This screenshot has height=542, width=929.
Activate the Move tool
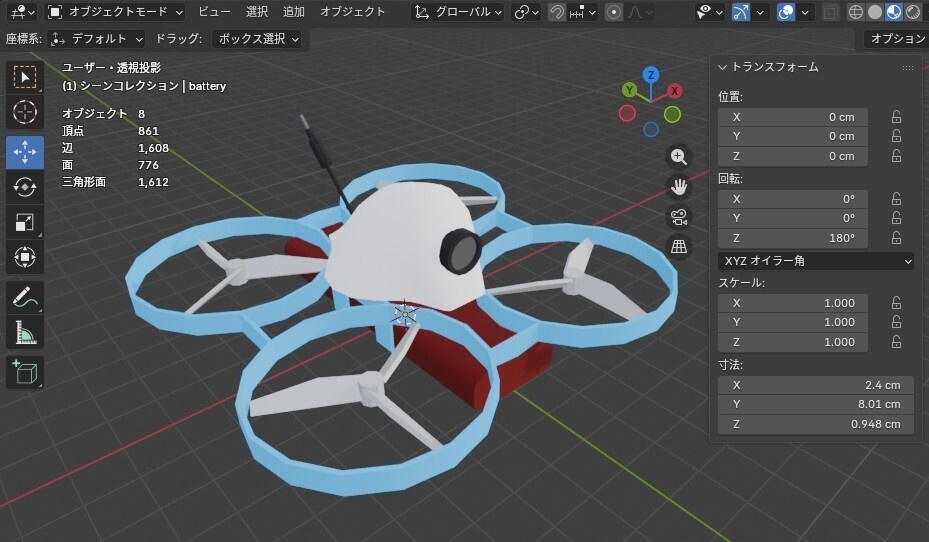pos(25,152)
